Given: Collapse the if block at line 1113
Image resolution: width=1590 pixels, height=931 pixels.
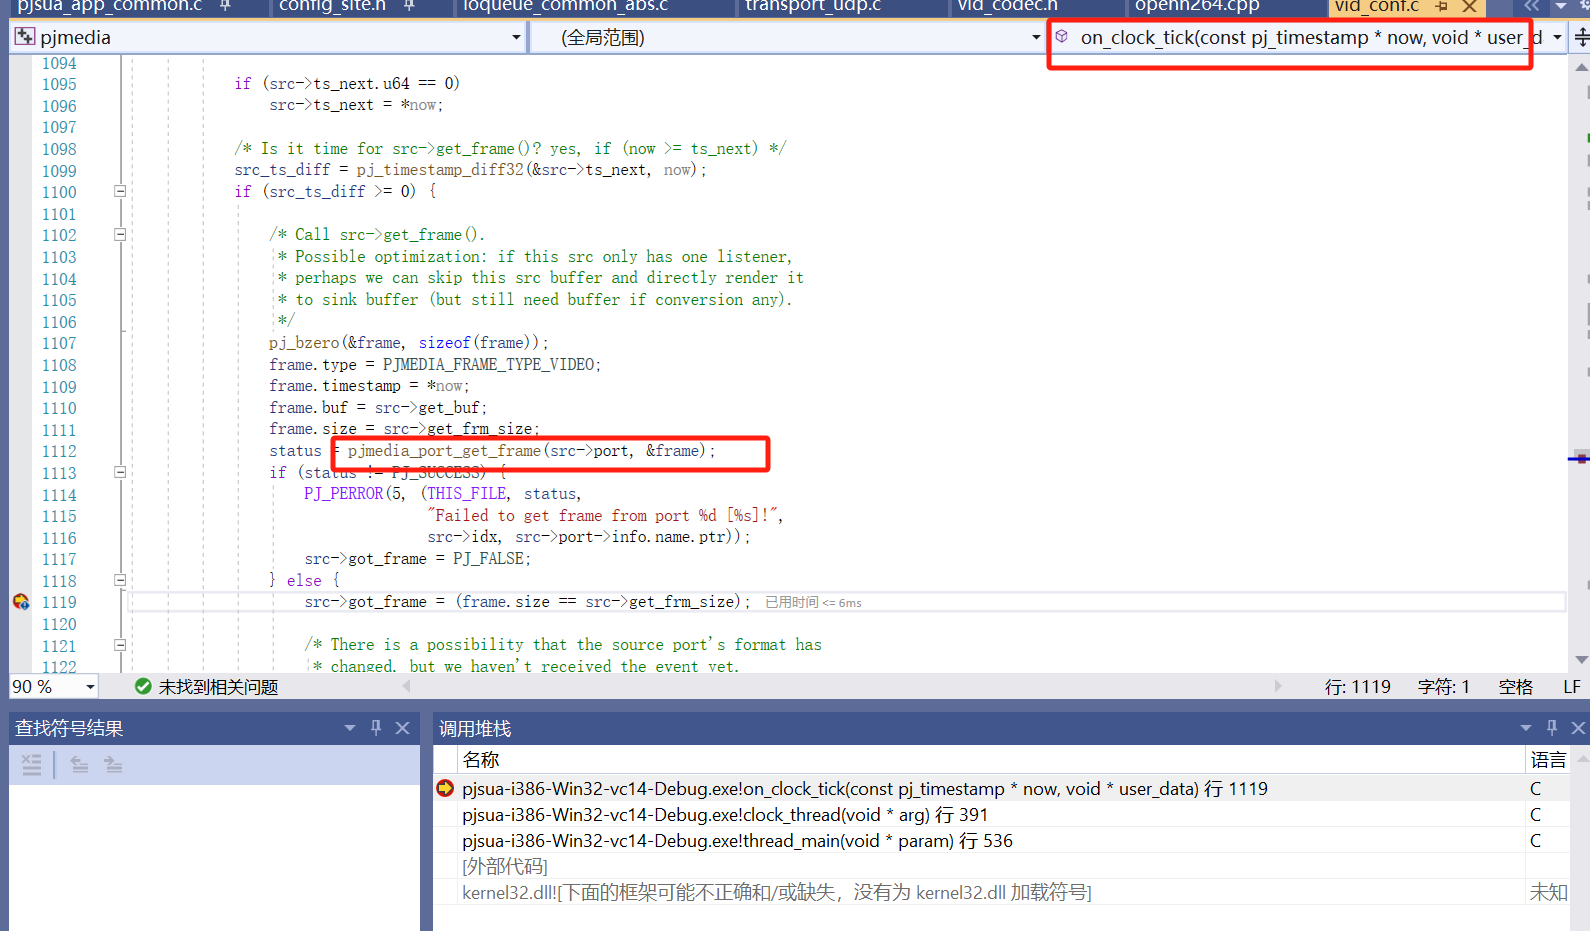Looking at the screenshot, I should click(x=120, y=472).
